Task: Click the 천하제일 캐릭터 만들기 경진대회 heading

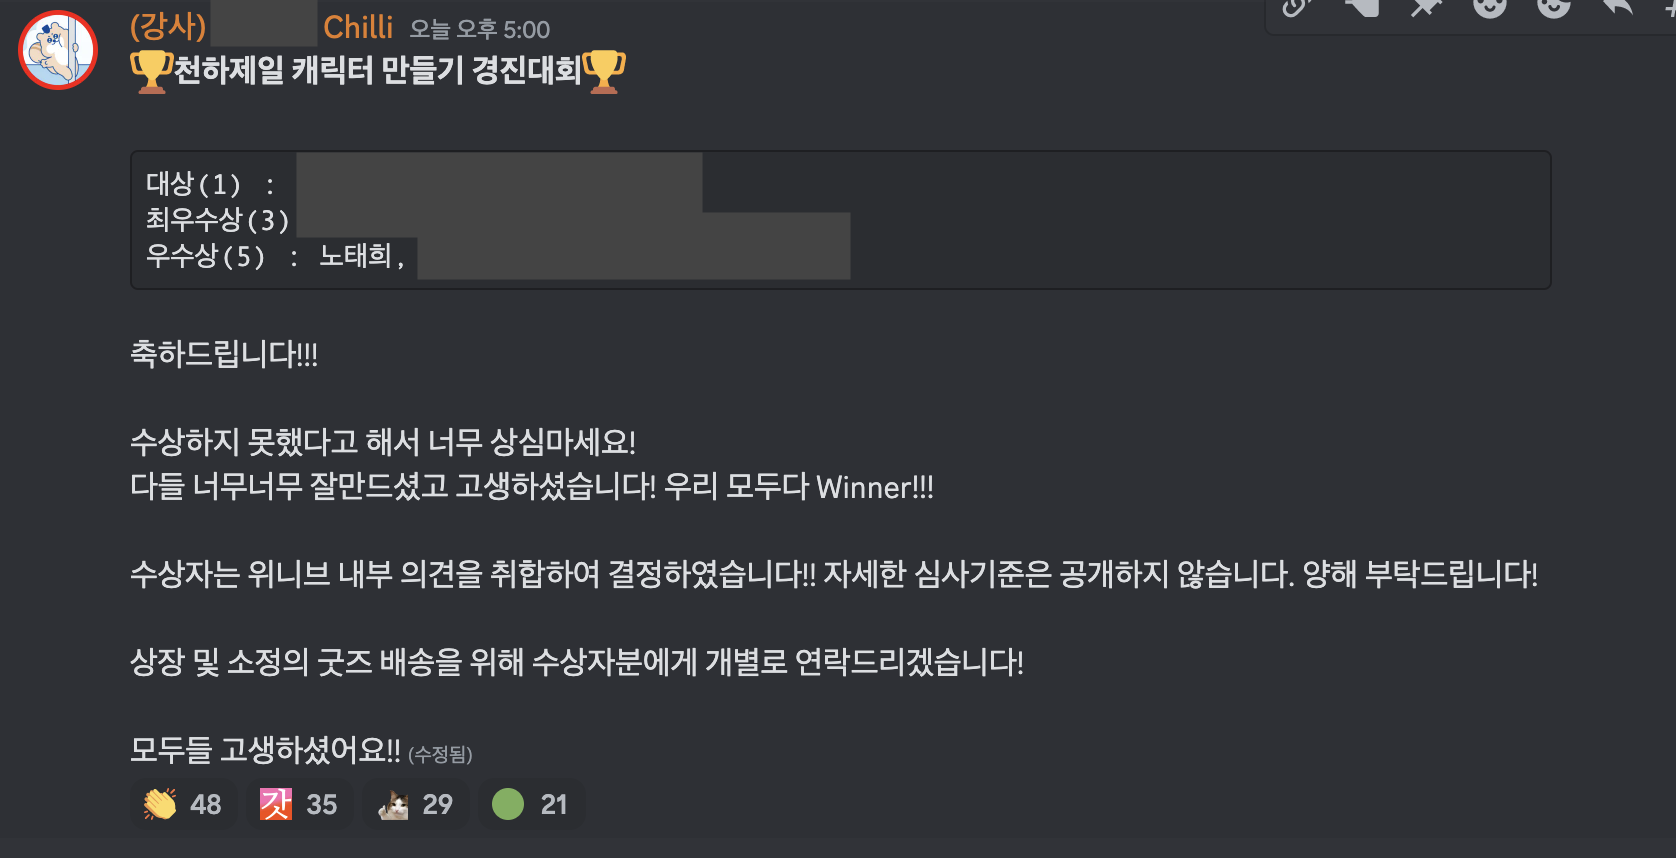Action: tap(378, 70)
